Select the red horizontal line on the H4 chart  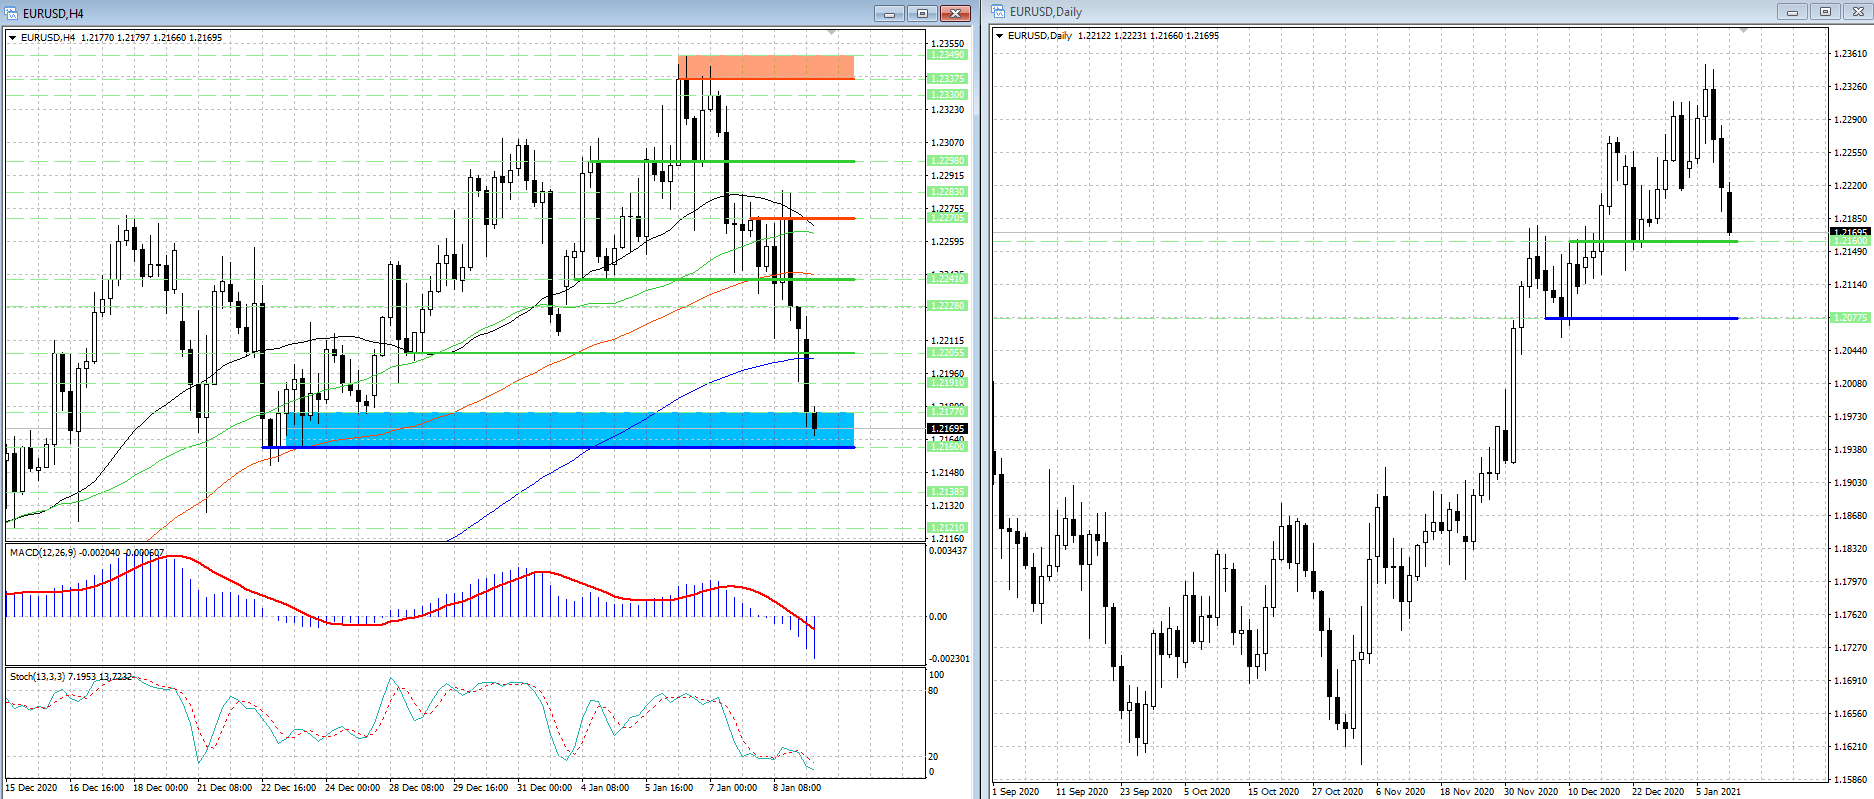(x=801, y=218)
